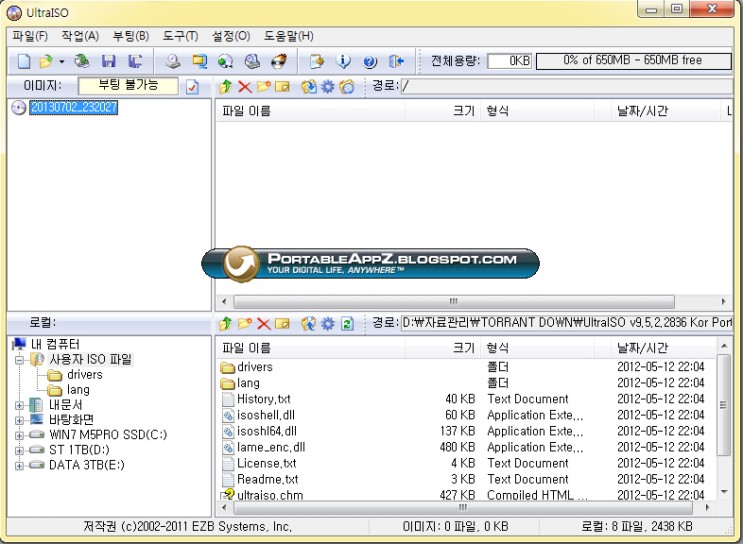
Task: Click the local 경로 path field starting D:
Action: coord(566,323)
